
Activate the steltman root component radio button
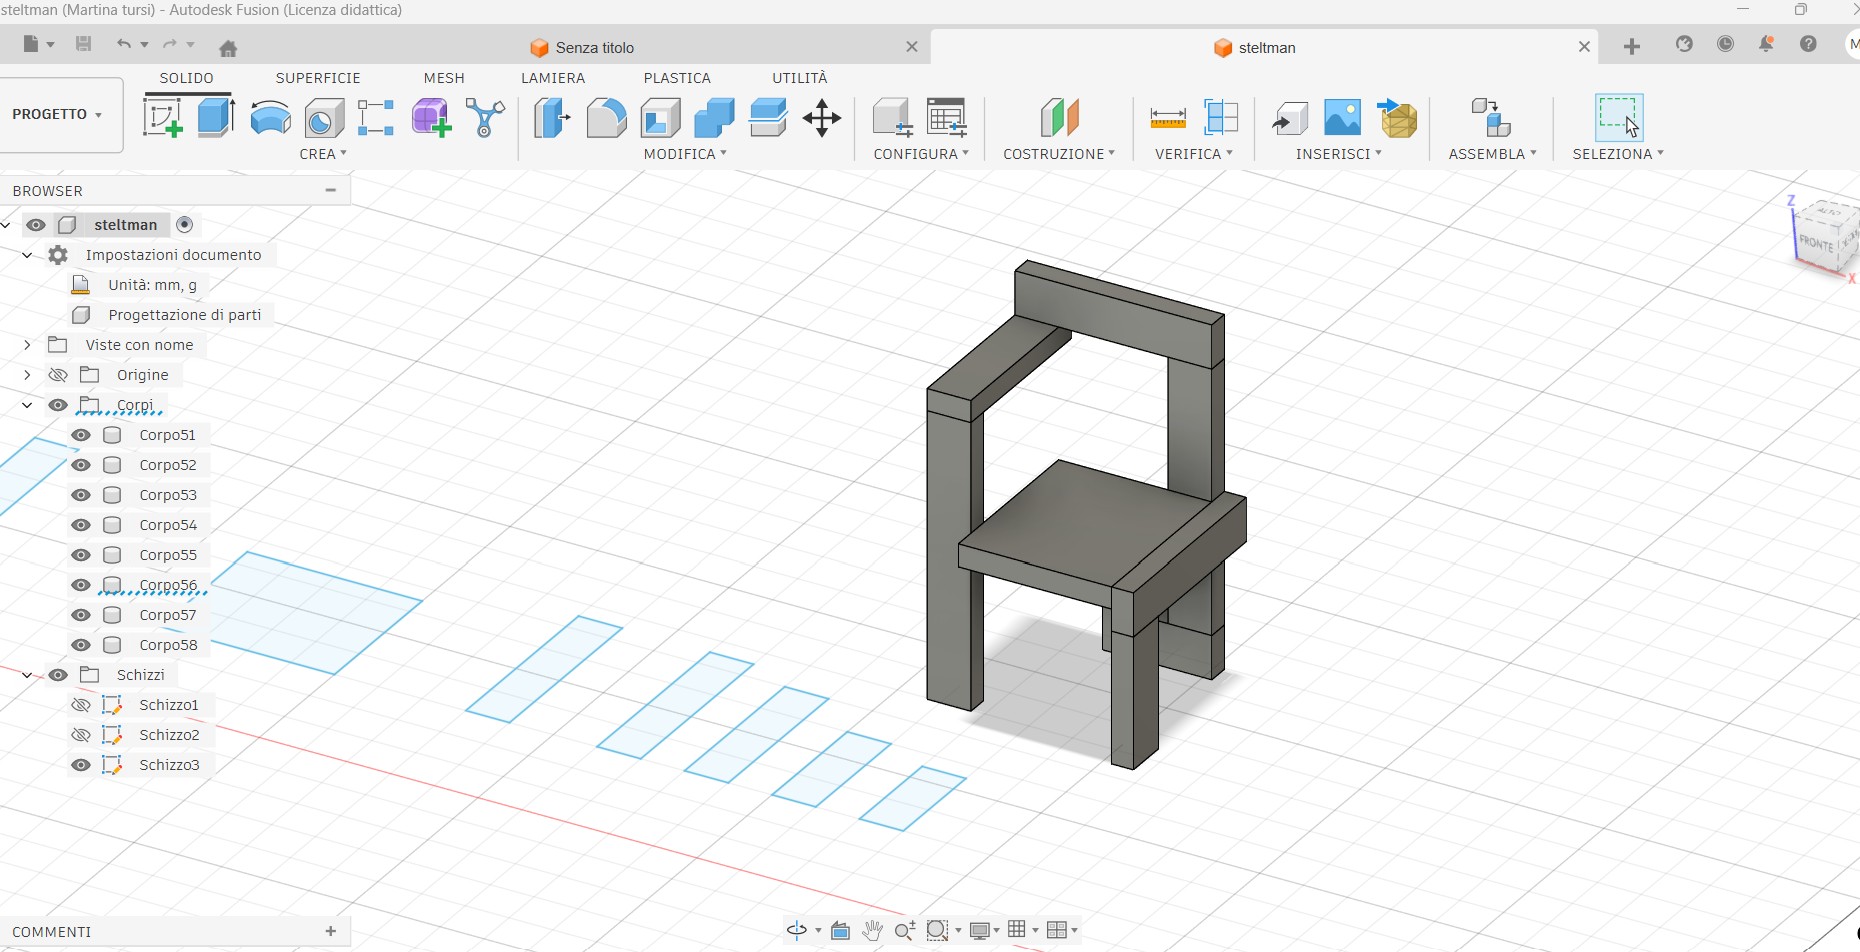pos(184,225)
